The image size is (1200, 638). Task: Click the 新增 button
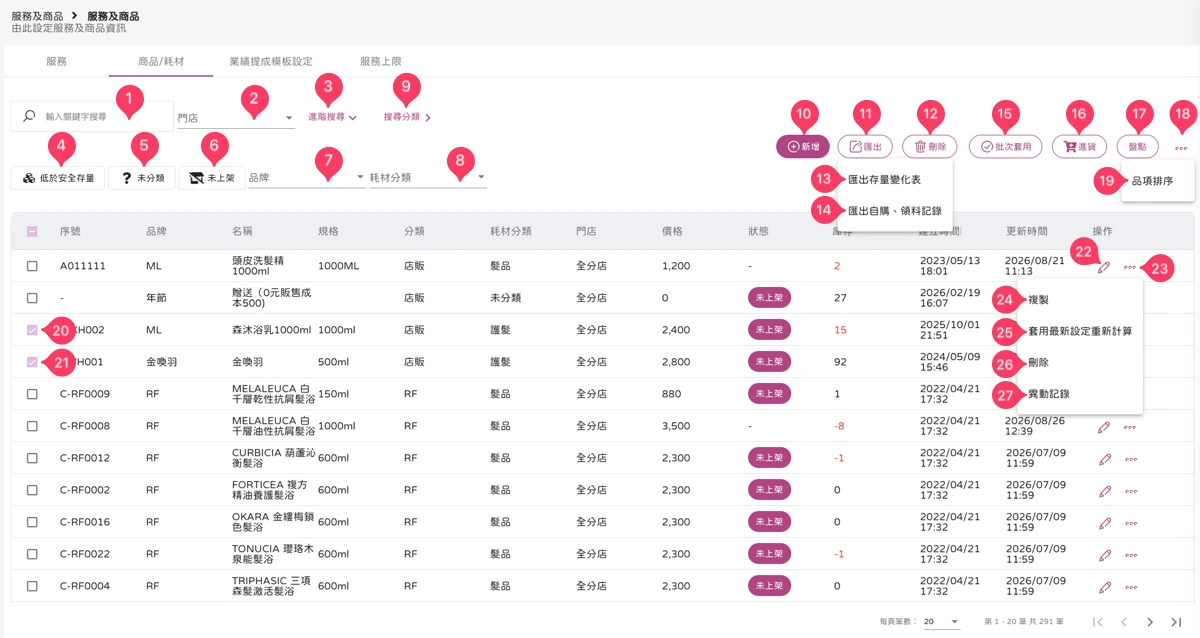pos(803,146)
